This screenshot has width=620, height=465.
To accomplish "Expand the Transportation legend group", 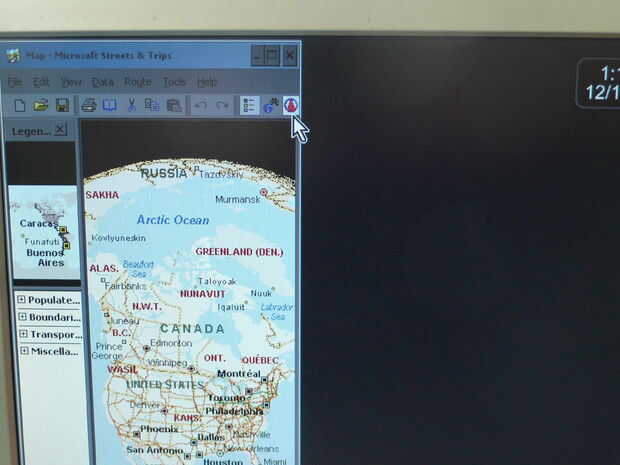I will 24,334.
